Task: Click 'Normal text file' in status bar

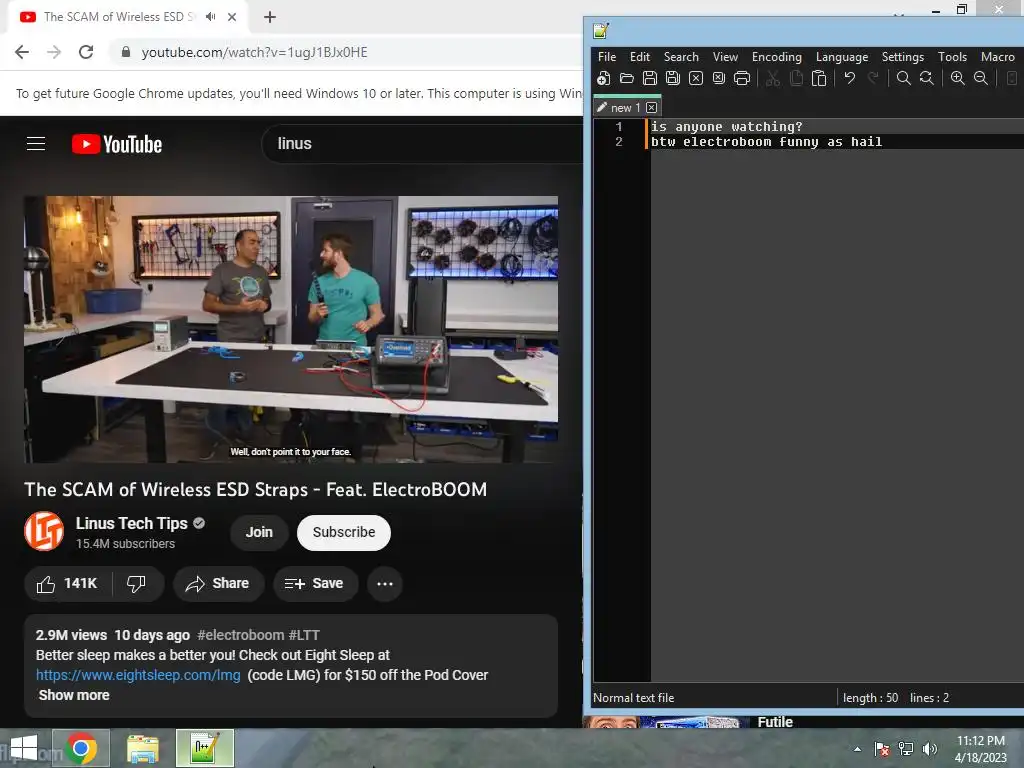Action: tap(633, 697)
